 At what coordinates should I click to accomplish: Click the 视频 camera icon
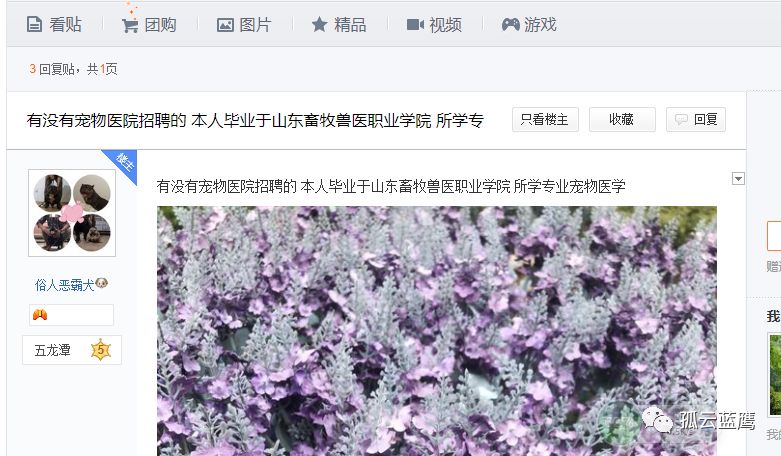415,24
